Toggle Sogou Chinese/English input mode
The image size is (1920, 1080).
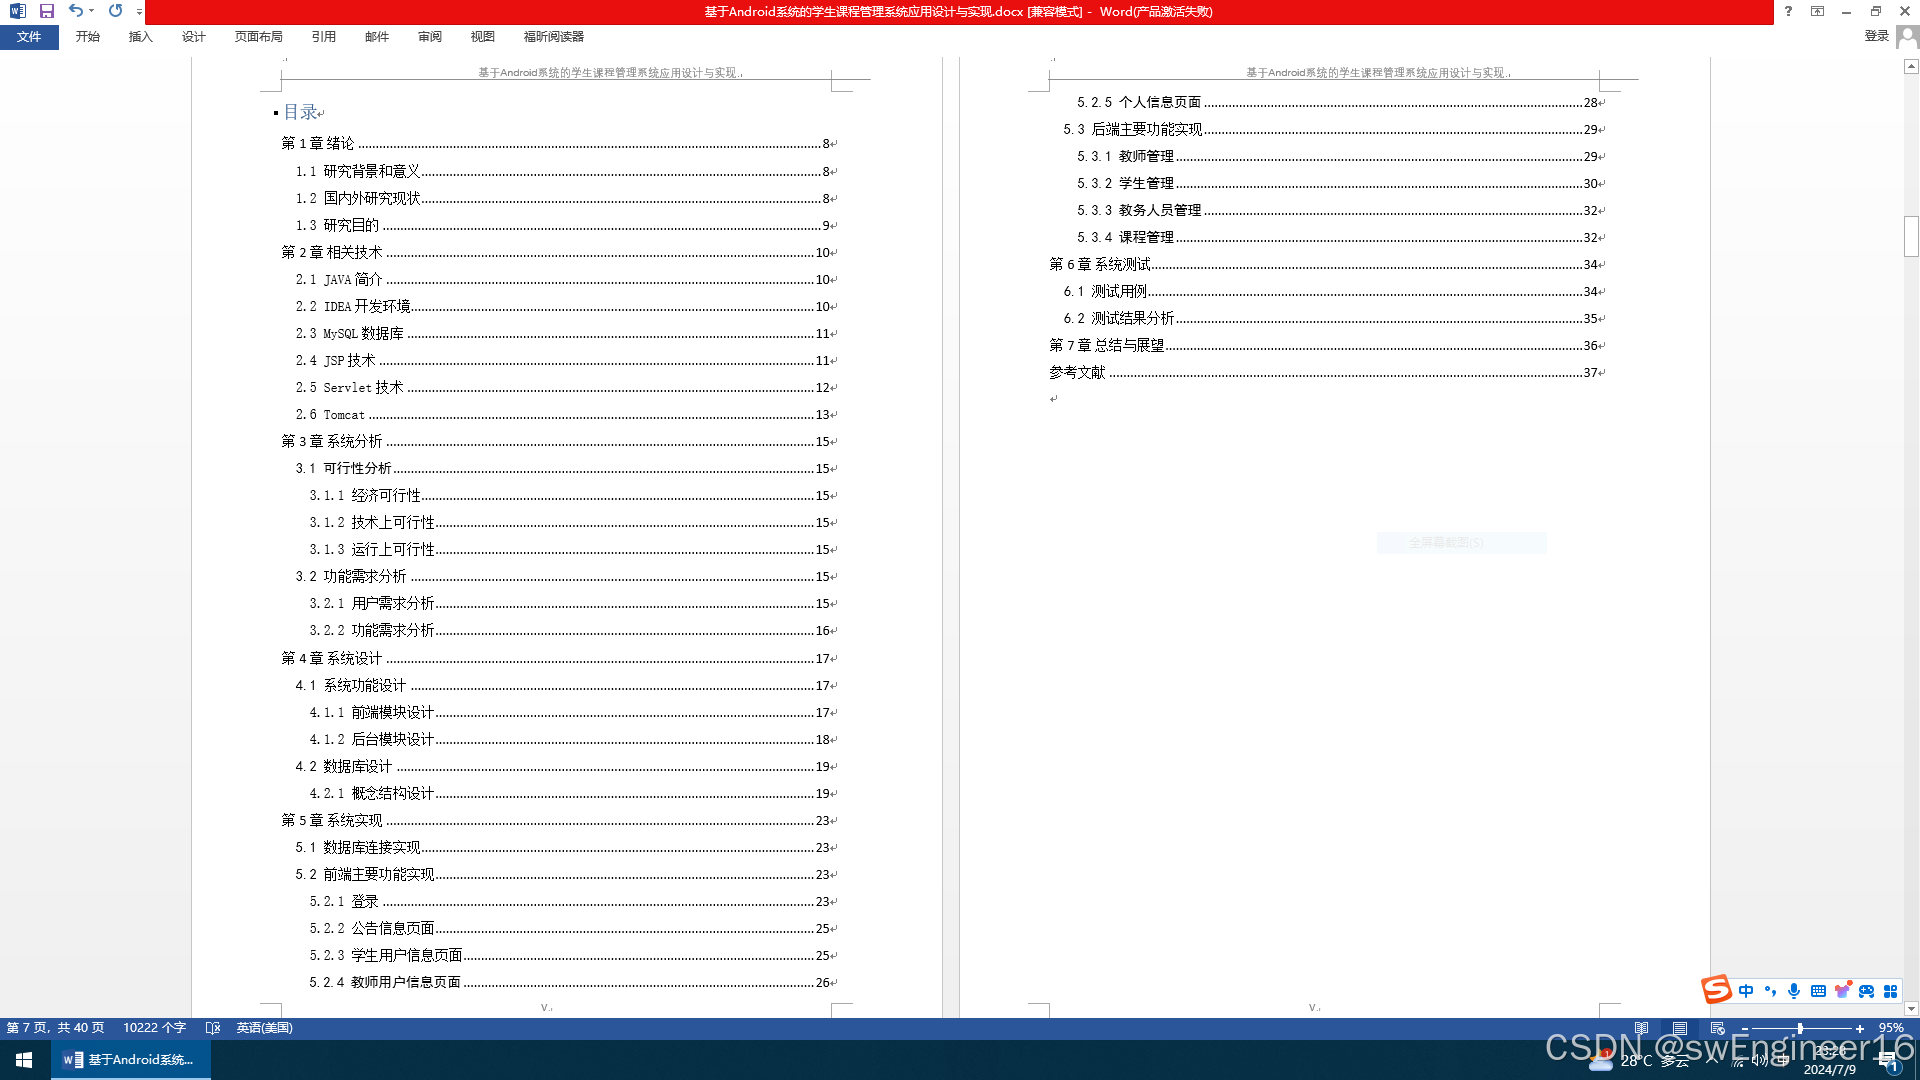[x=1746, y=991]
